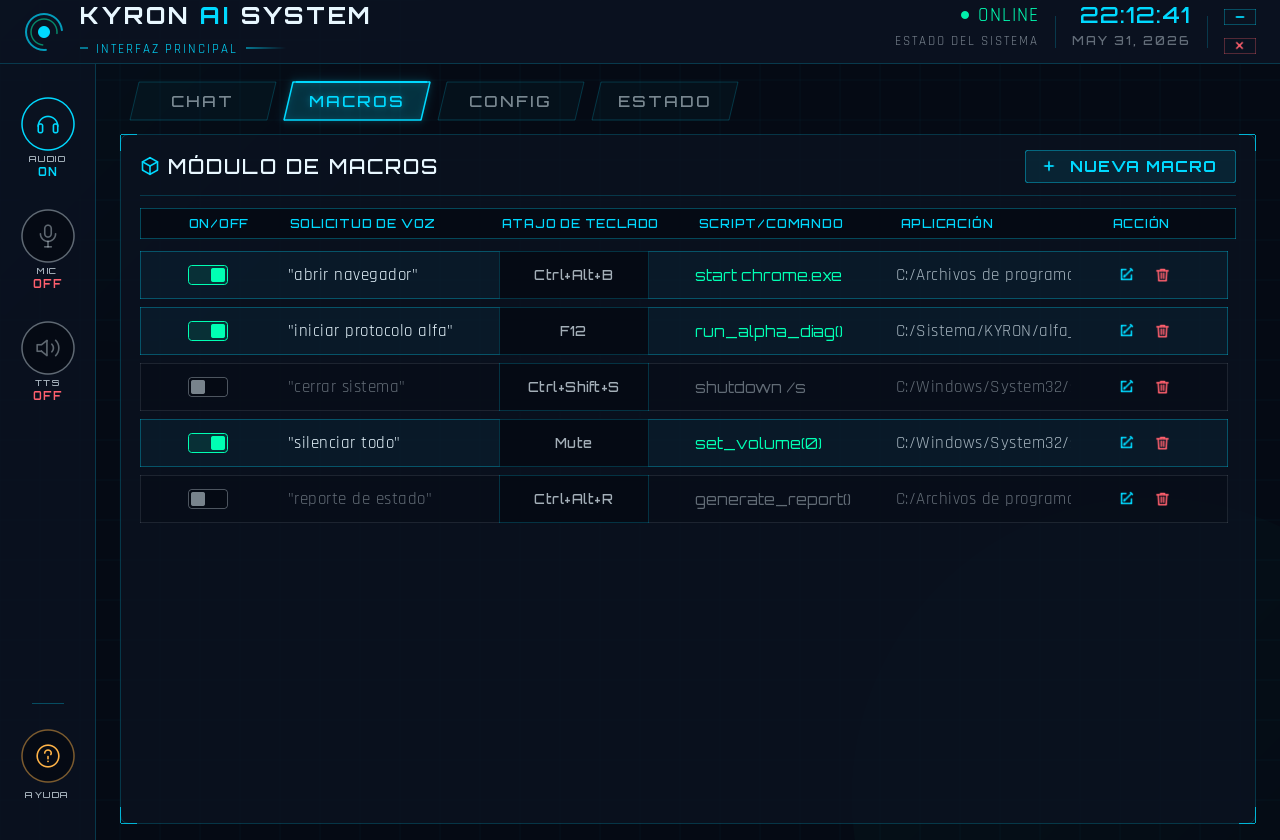Turn on the Mic microphone icon

[x=48, y=236]
